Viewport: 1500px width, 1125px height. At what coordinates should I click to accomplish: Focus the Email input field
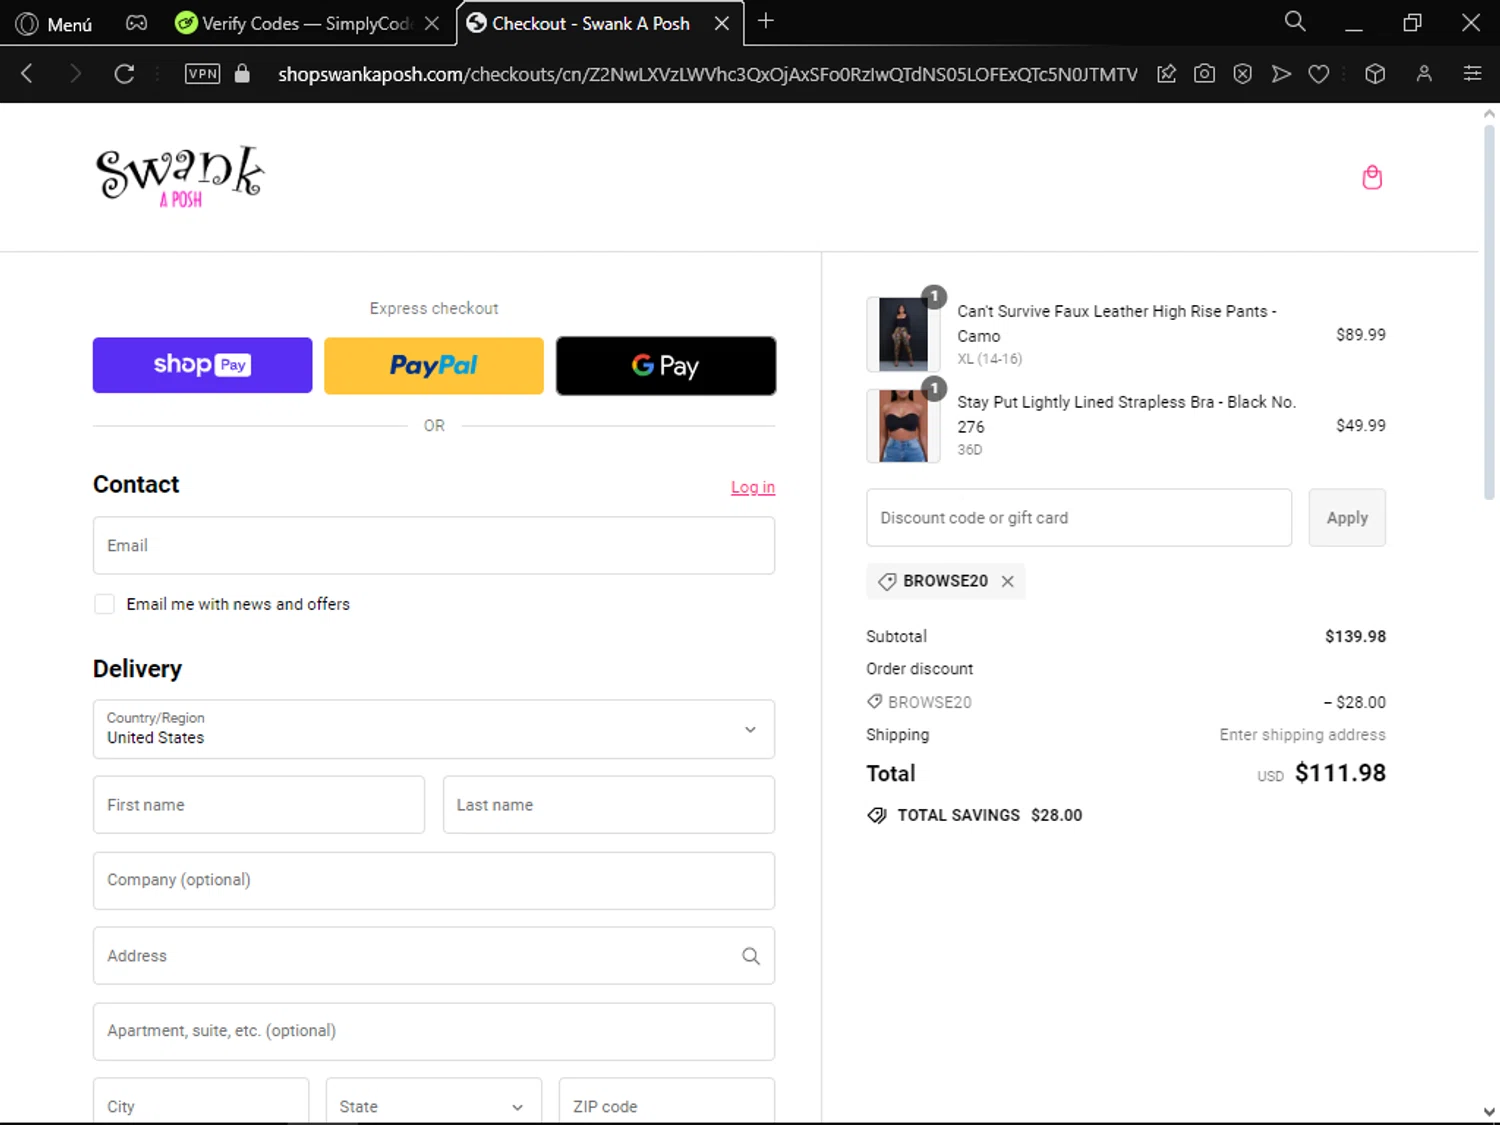pos(434,545)
